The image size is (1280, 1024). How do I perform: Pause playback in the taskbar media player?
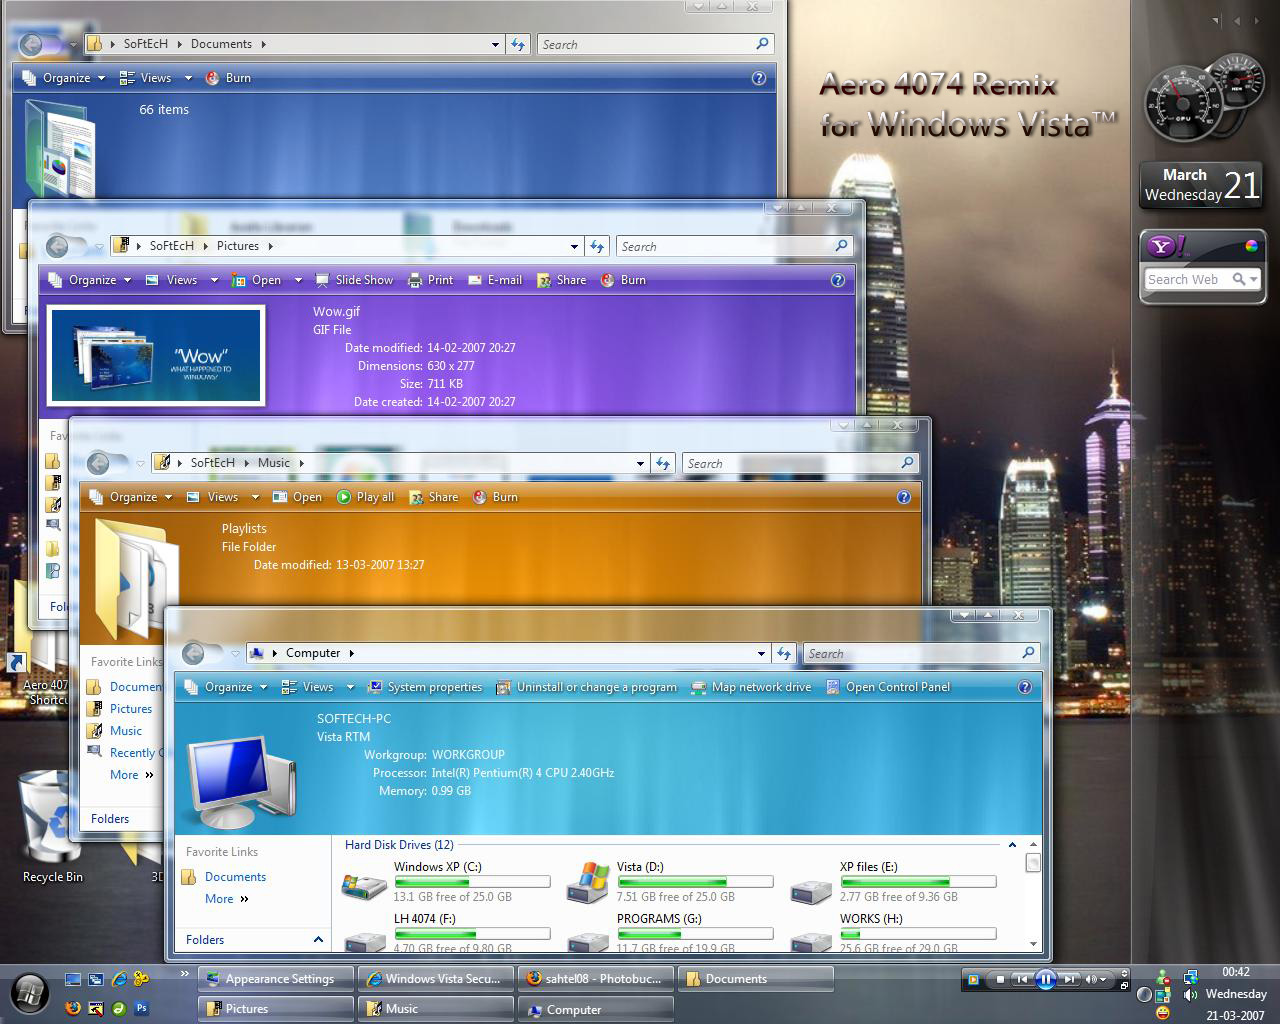coord(1045,980)
